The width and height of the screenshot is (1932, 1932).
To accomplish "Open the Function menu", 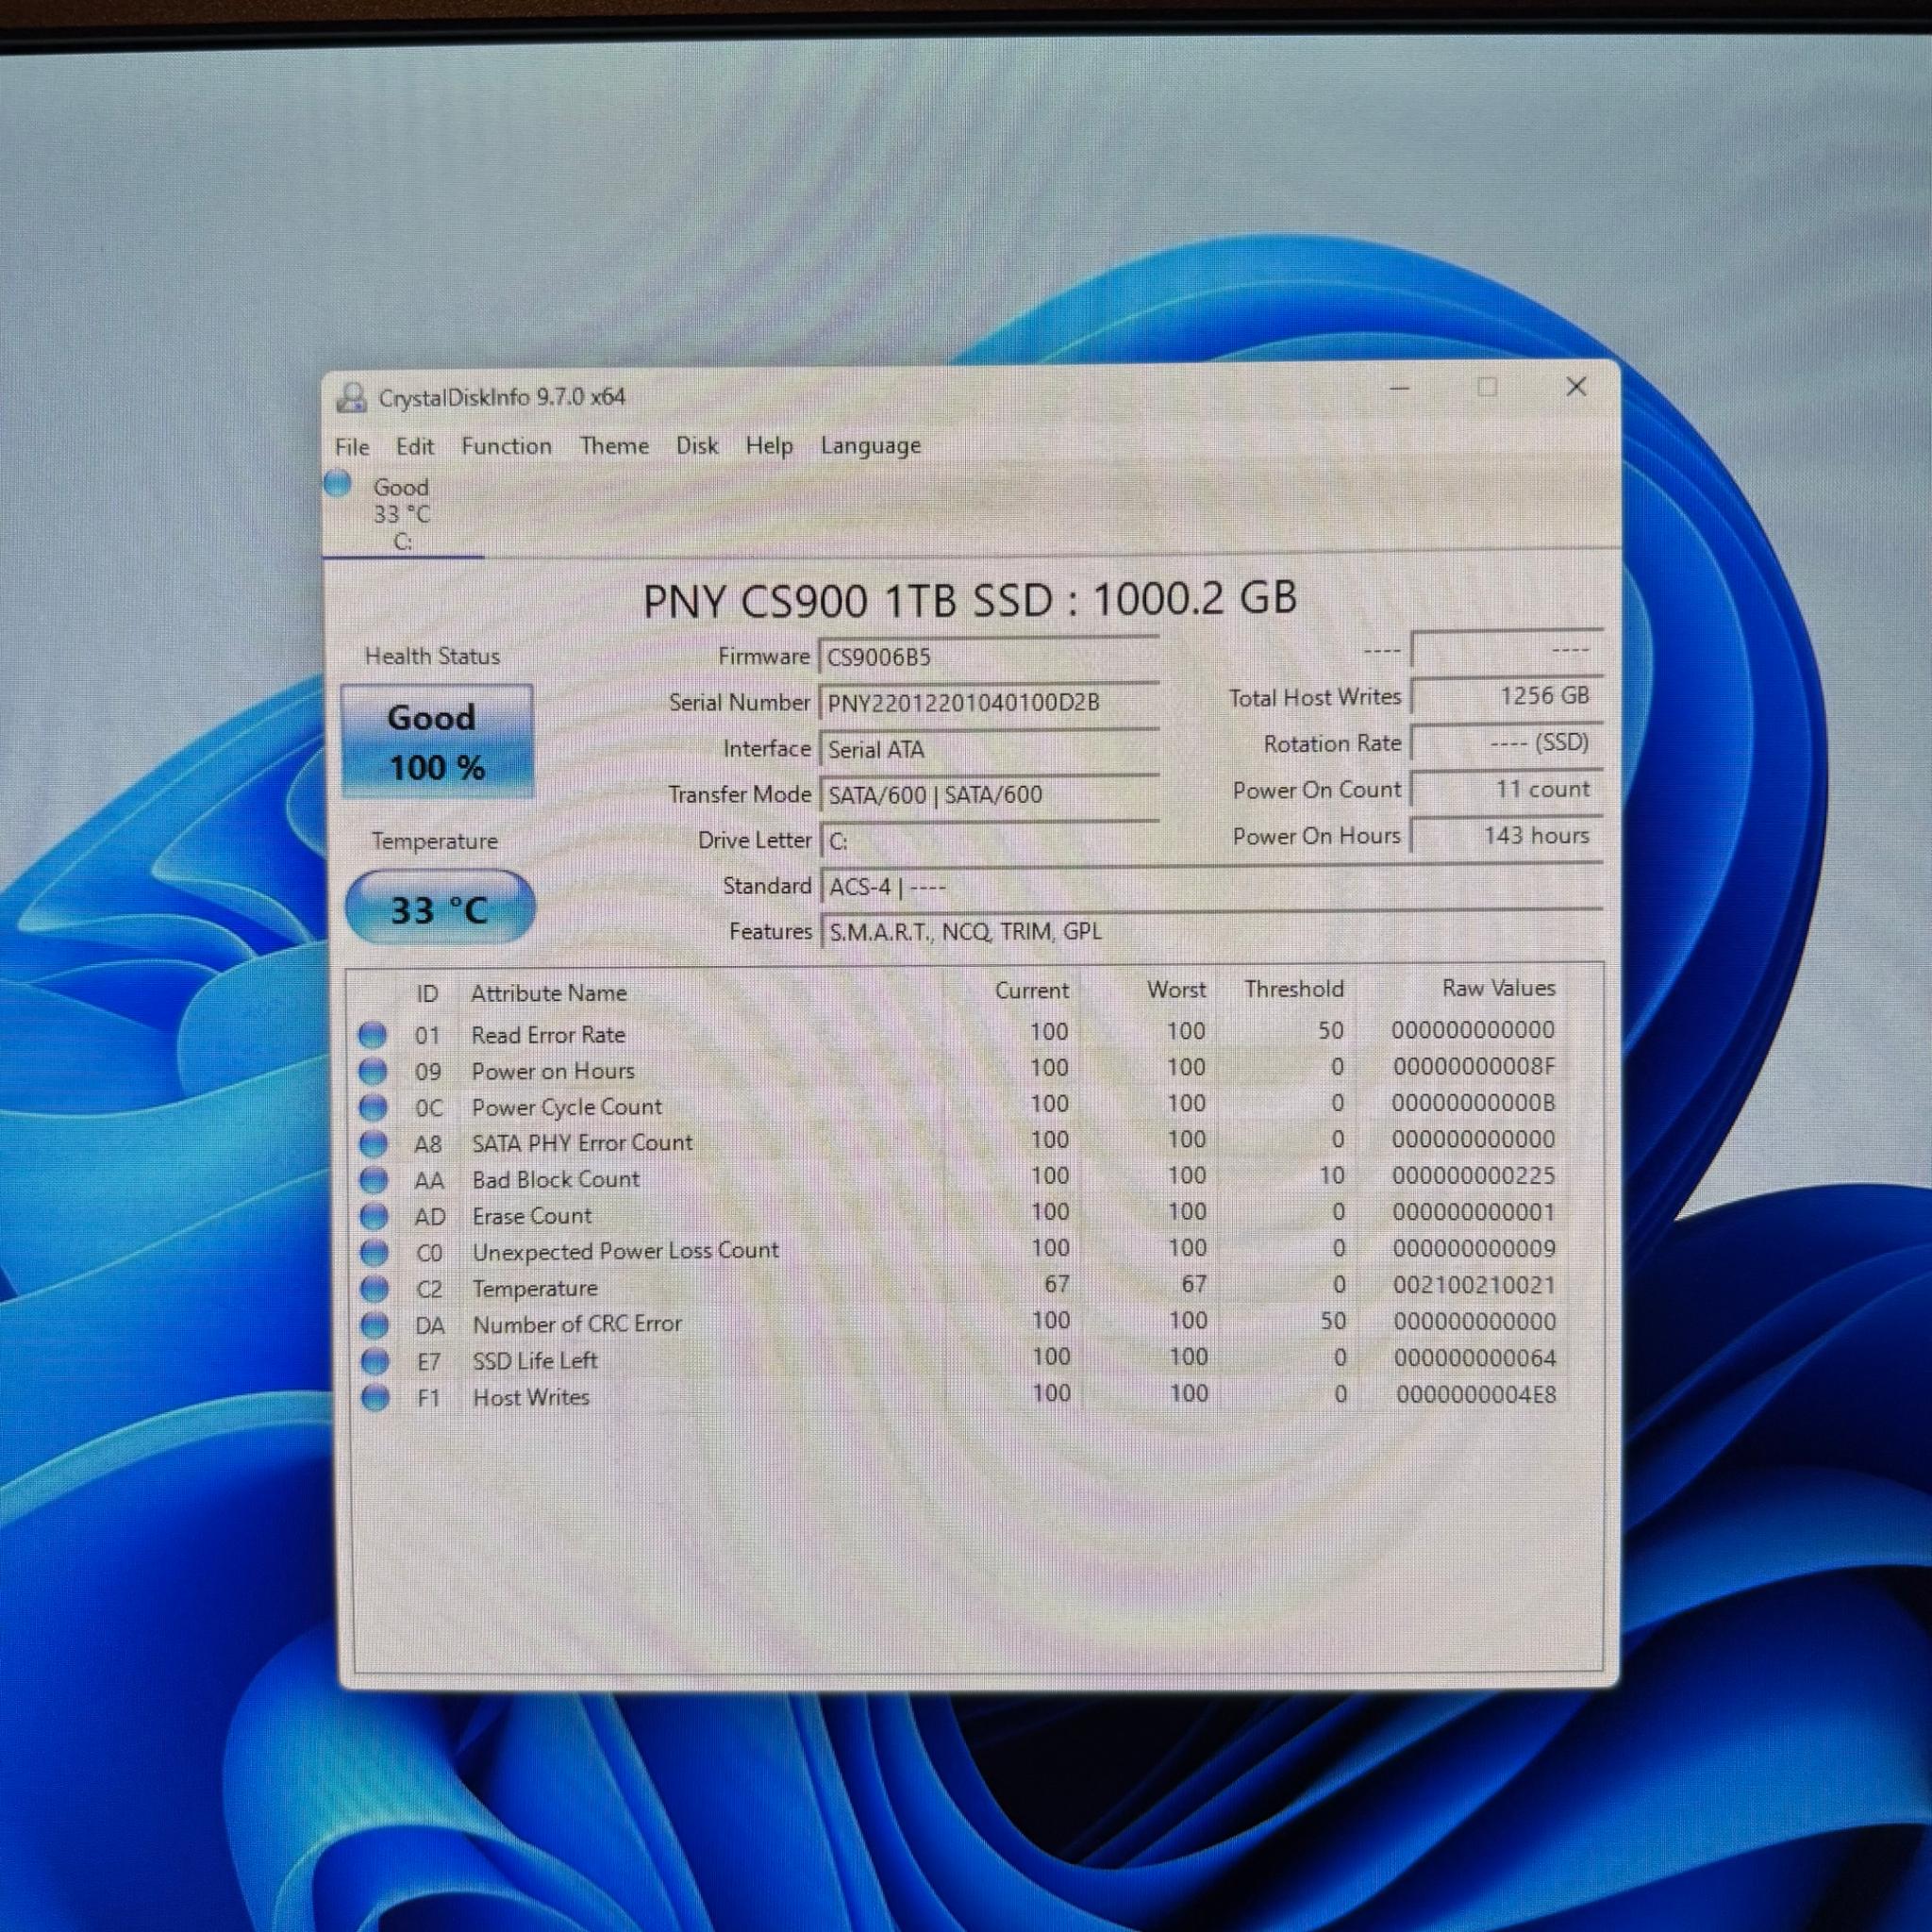I will click(x=506, y=446).
